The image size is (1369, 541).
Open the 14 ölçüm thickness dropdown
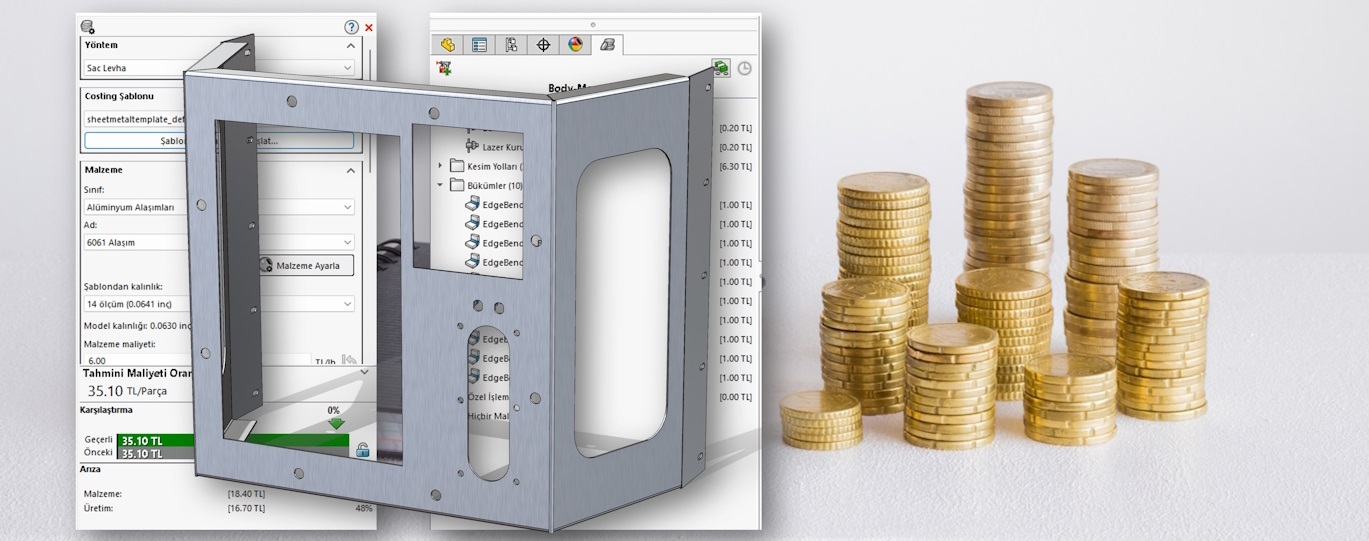pos(219,303)
